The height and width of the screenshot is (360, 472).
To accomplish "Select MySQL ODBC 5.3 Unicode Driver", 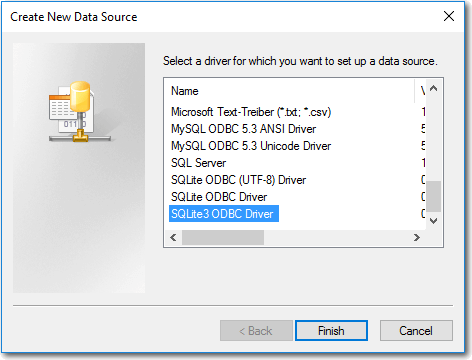I will [251, 146].
